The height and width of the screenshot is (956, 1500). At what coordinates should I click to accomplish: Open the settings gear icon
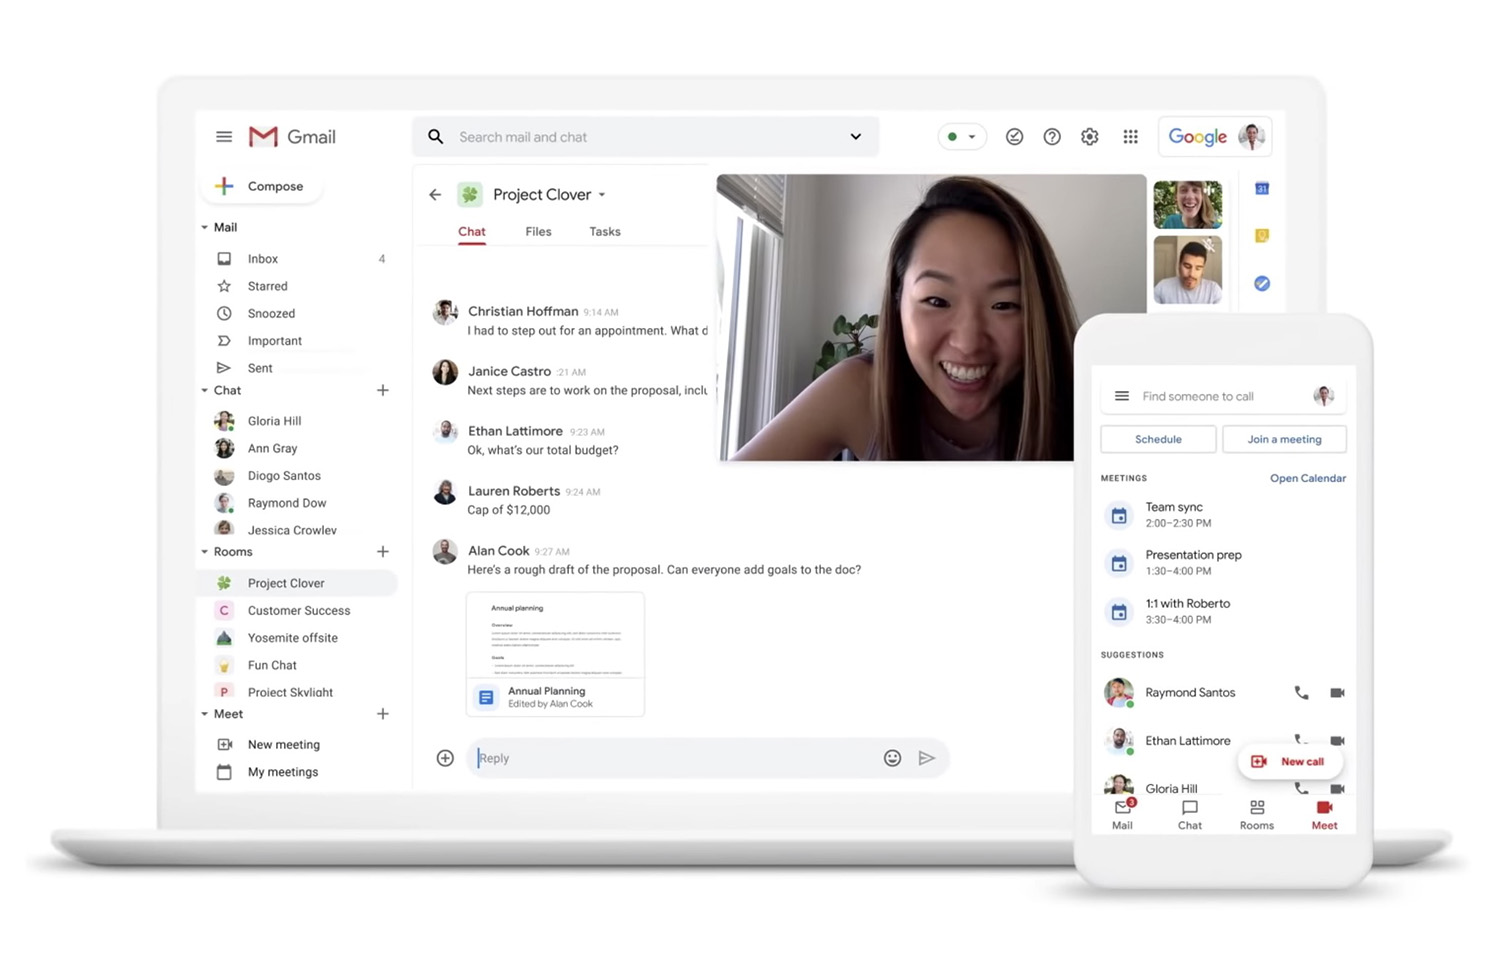[x=1090, y=137]
